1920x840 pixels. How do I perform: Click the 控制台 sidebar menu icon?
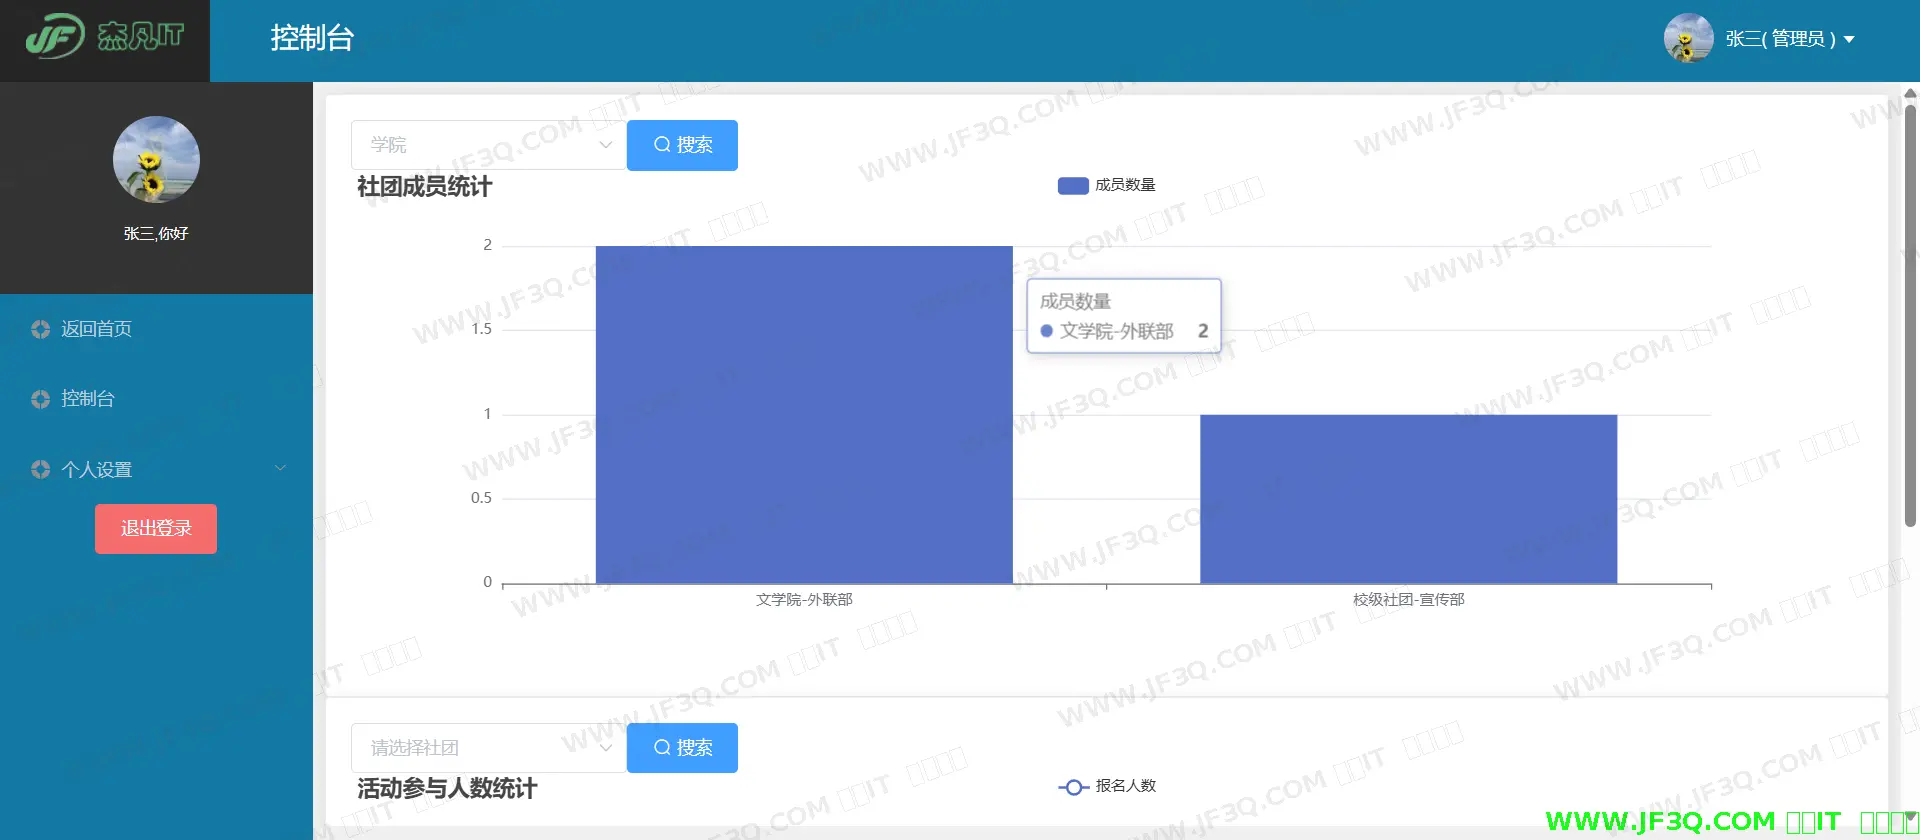40,399
